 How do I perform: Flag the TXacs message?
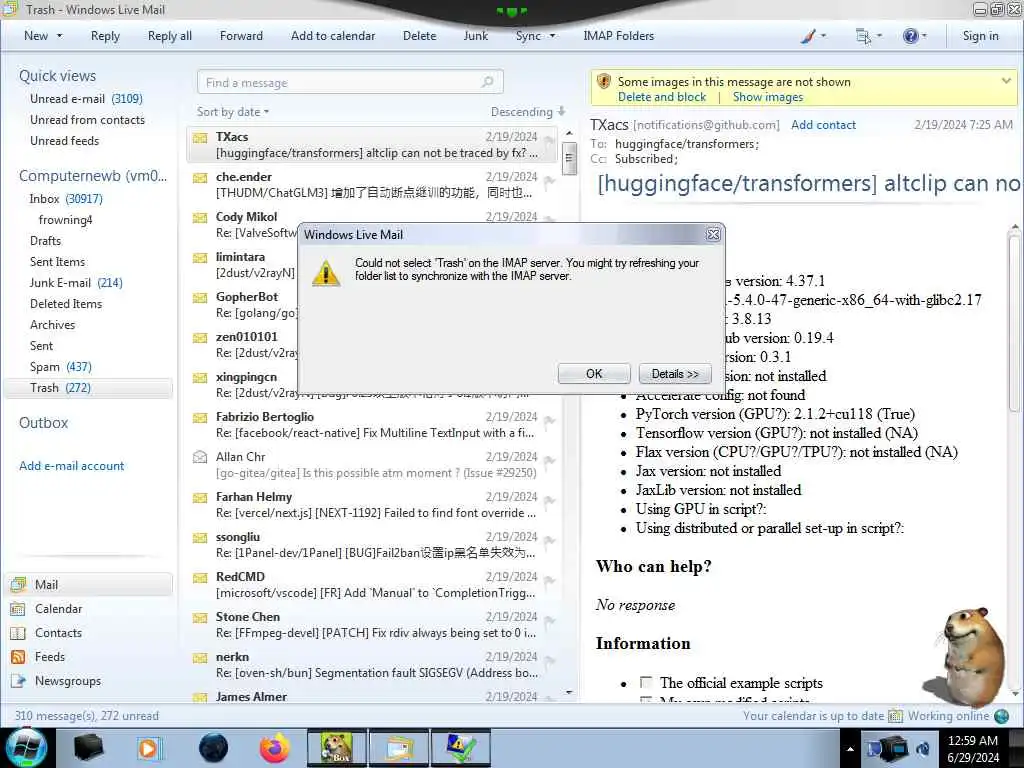coord(549,140)
